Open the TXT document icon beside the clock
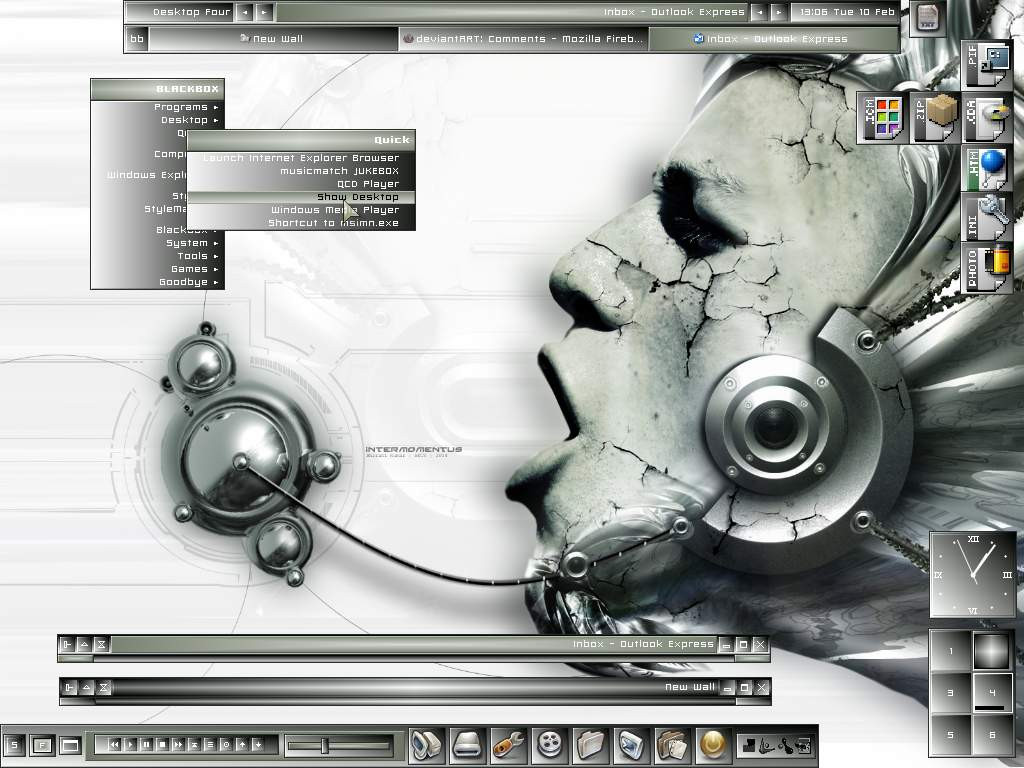1024x768 pixels. 927,18
